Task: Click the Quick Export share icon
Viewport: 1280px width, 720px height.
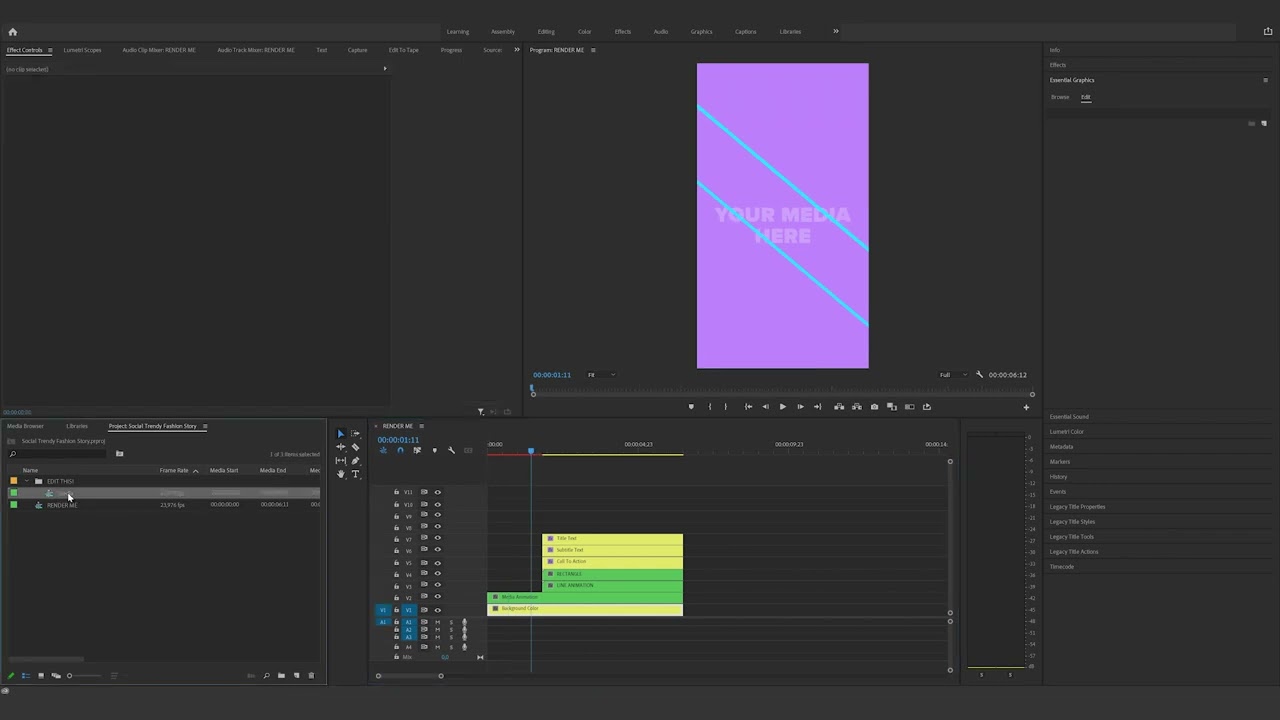Action: [x=1268, y=31]
